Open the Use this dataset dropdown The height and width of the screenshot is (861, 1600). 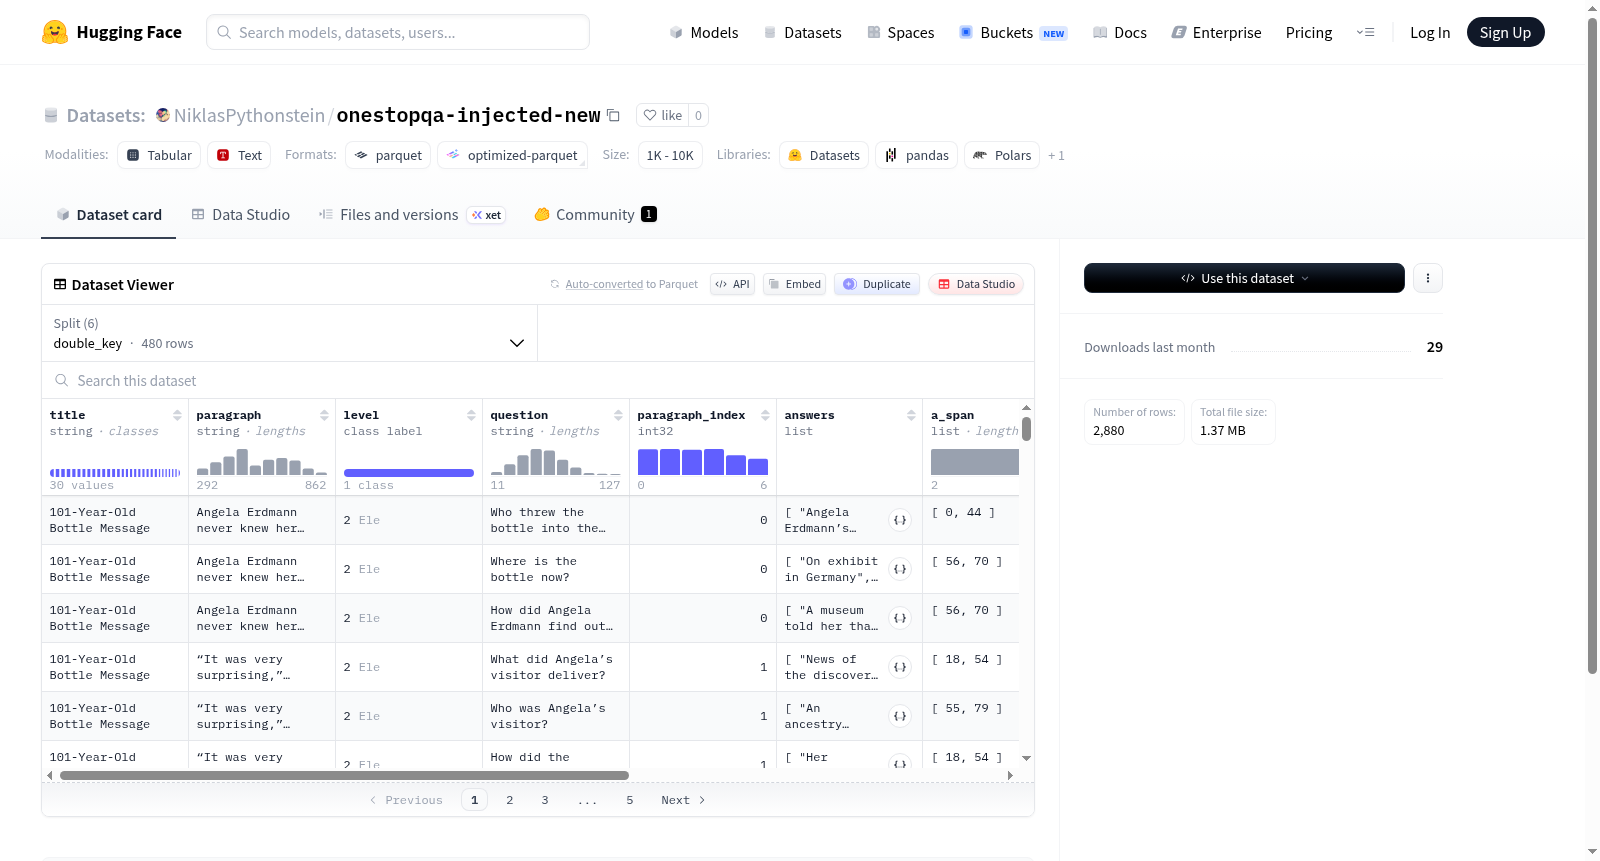[x=1244, y=278]
